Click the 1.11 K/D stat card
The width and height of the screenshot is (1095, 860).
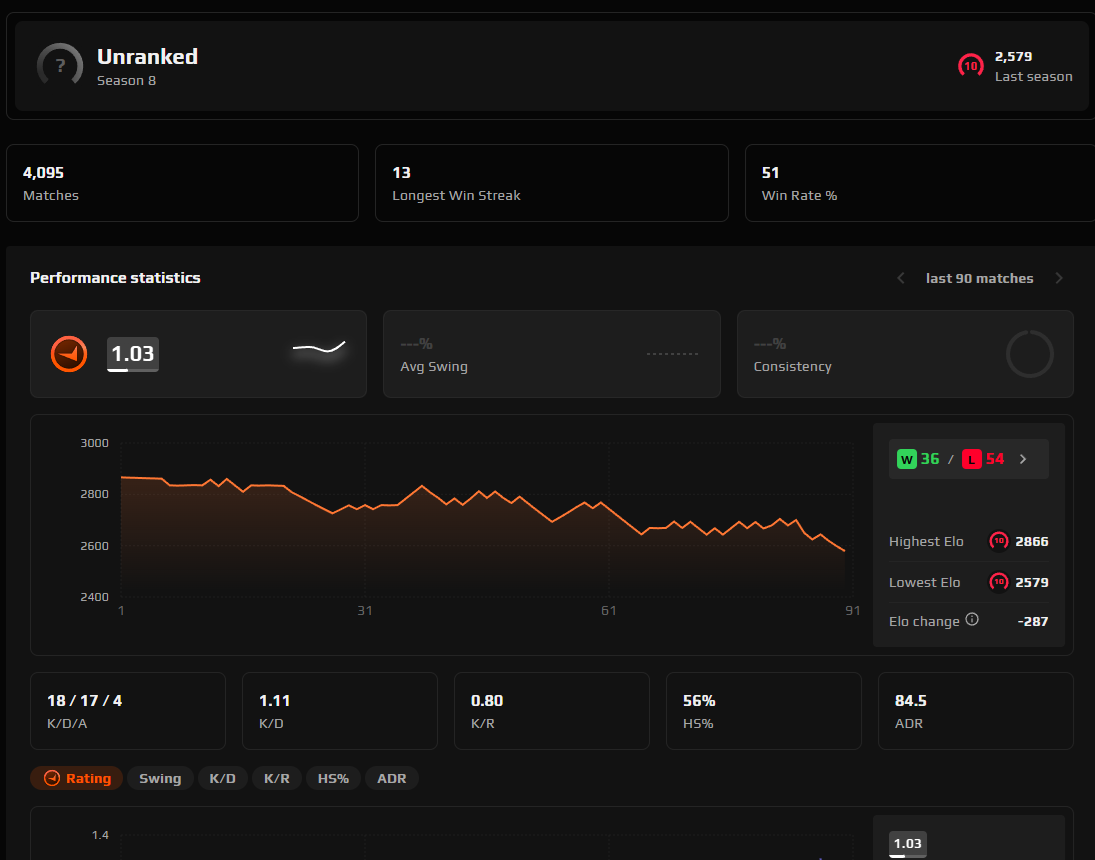tap(340, 711)
